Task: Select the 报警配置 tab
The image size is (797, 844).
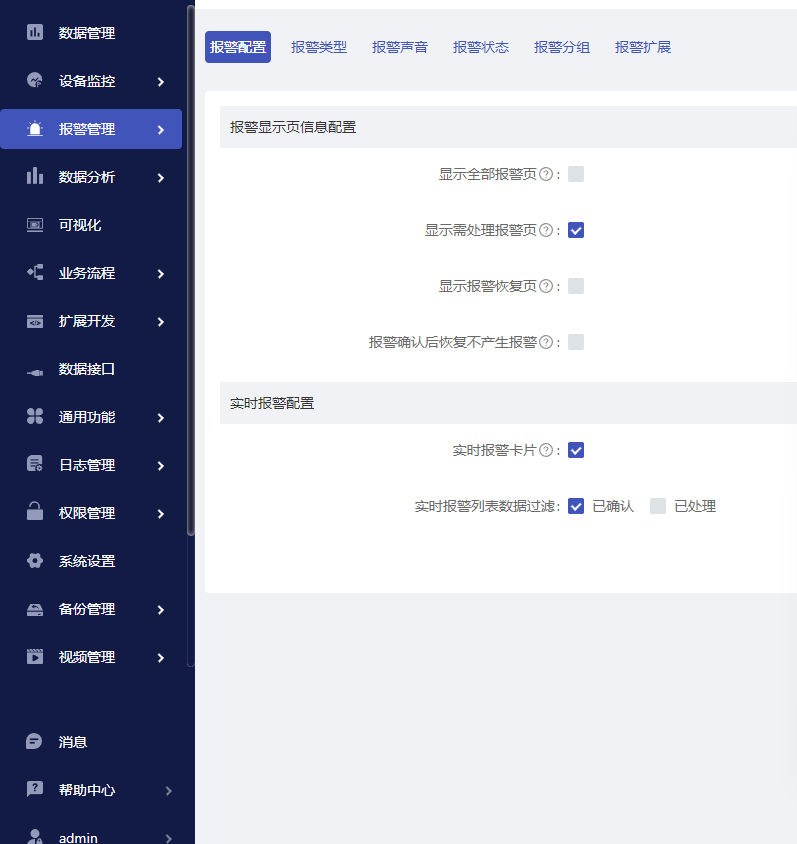Action: 238,47
